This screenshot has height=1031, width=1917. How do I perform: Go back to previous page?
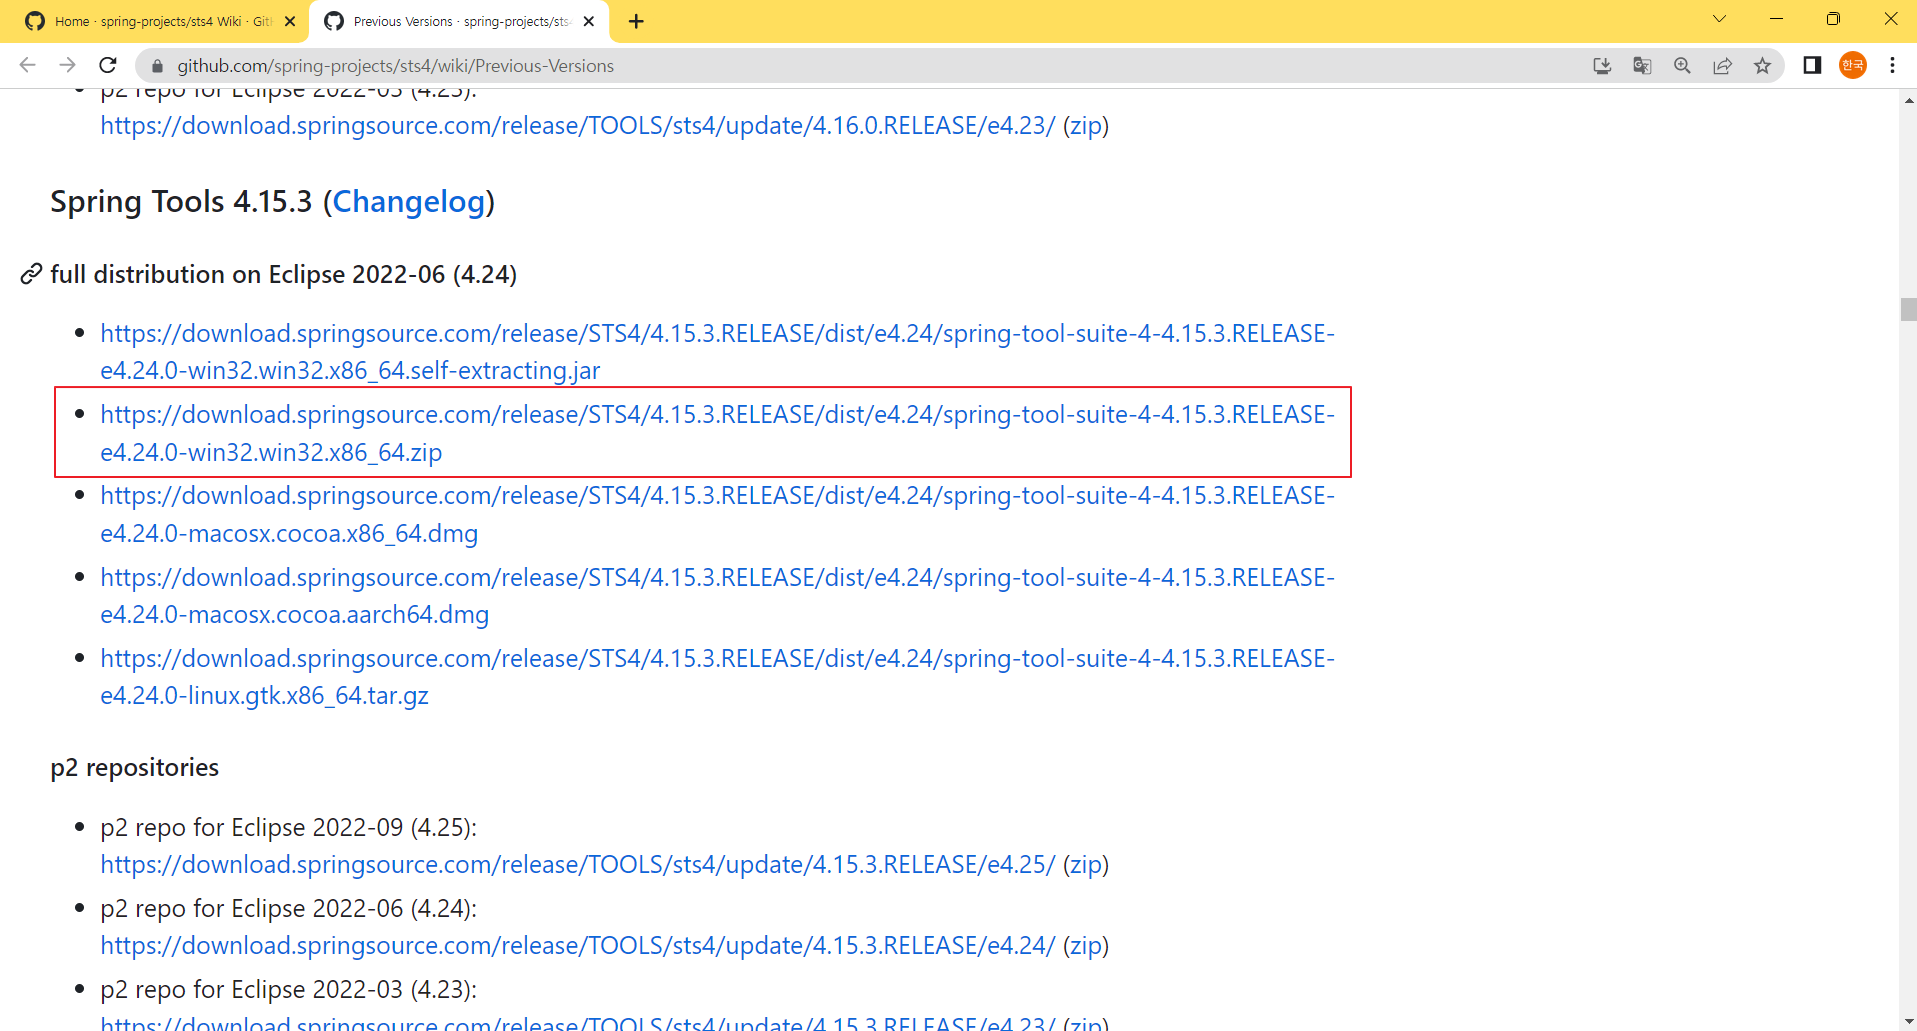[27, 65]
